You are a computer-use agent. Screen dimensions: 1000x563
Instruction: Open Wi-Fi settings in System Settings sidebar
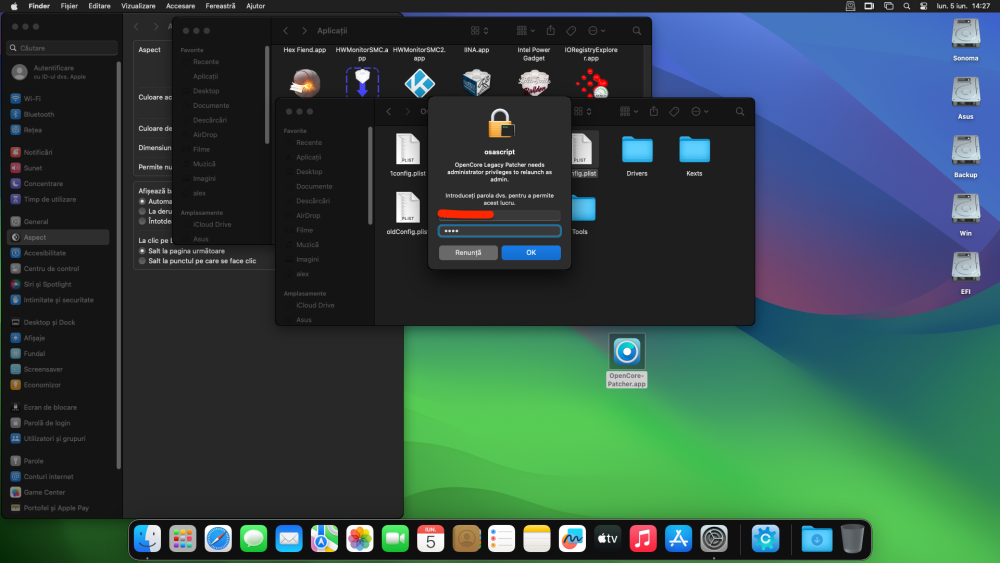pyautogui.click(x=61, y=99)
